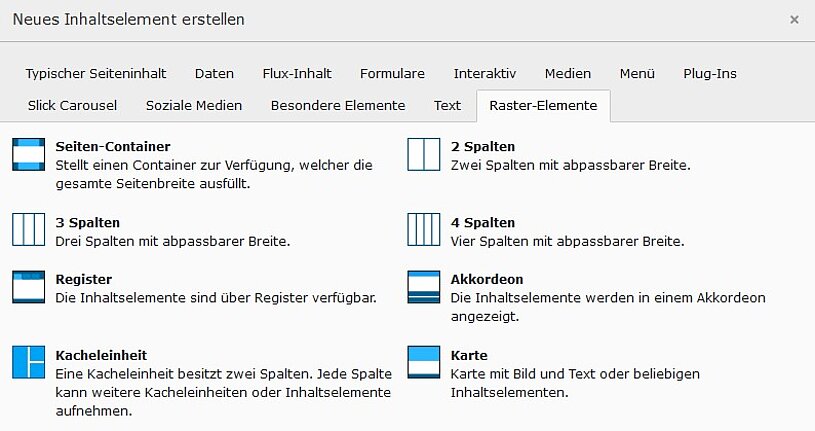This screenshot has width=815, height=431.
Task: Click the Karte card element icon
Action: click(x=424, y=362)
